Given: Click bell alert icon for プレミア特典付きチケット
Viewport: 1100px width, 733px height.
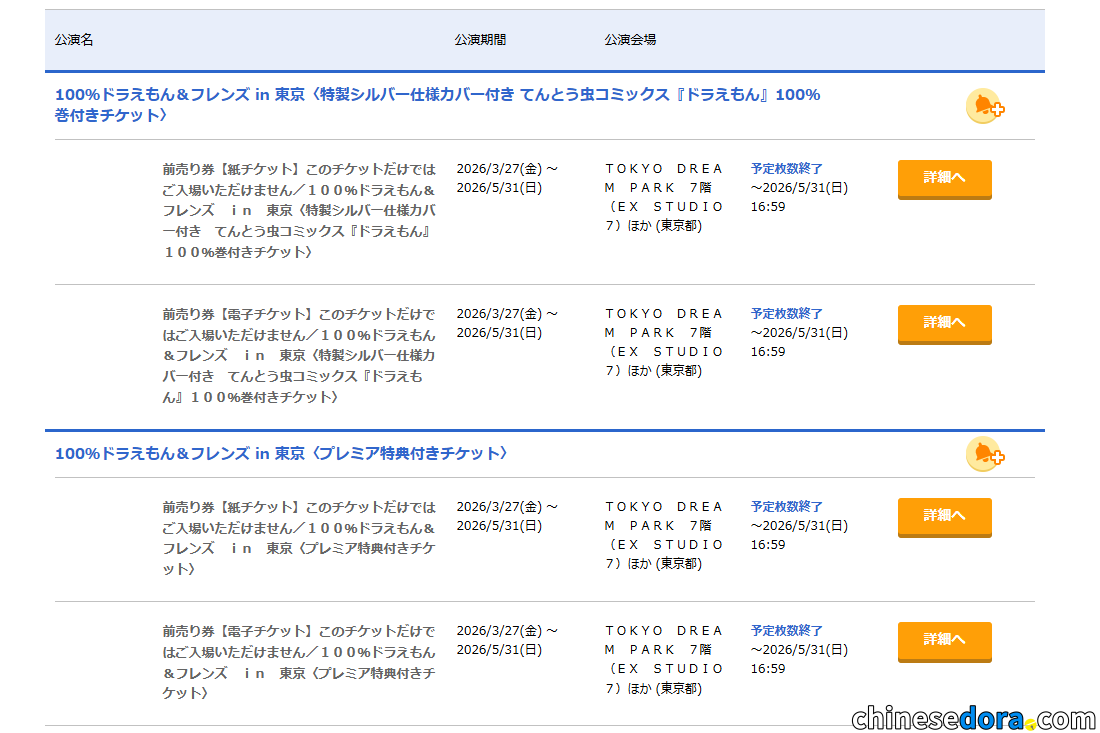Looking at the screenshot, I should click(984, 454).
